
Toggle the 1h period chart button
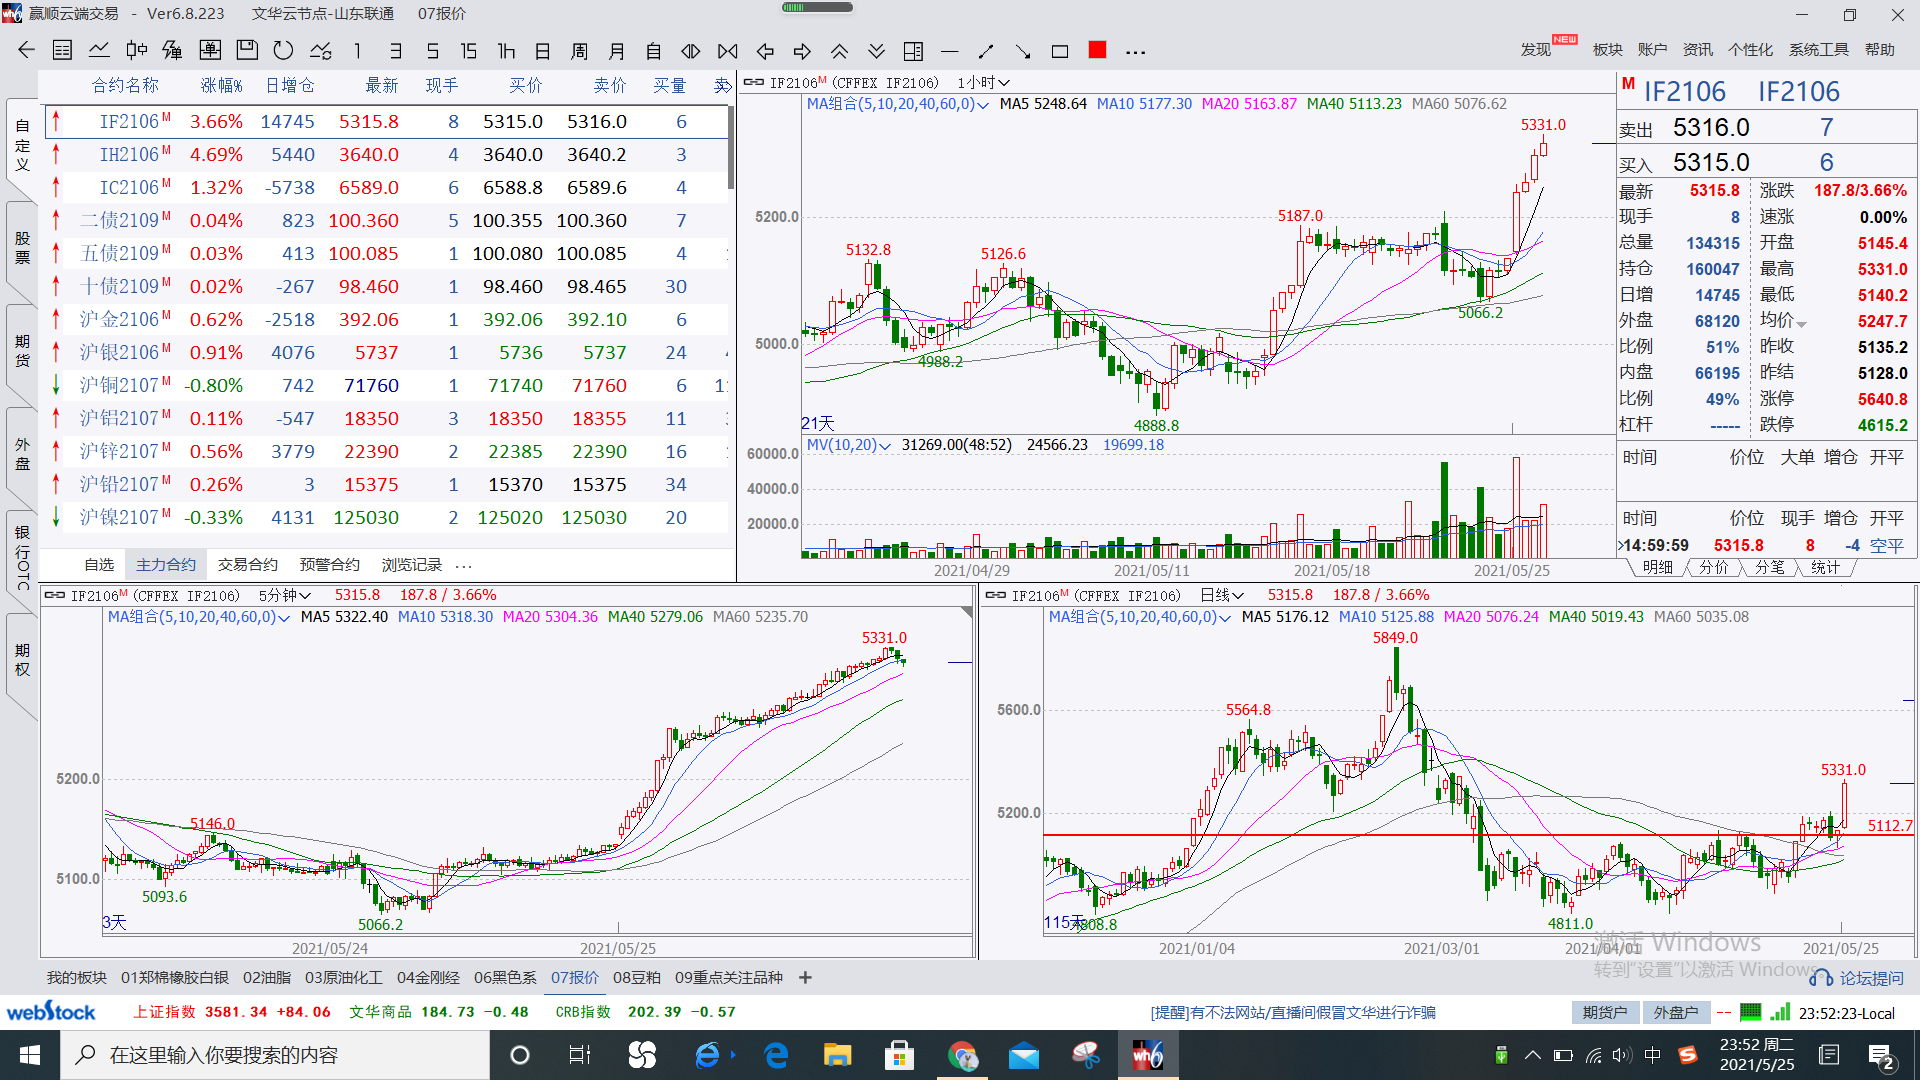pos(506,51)
